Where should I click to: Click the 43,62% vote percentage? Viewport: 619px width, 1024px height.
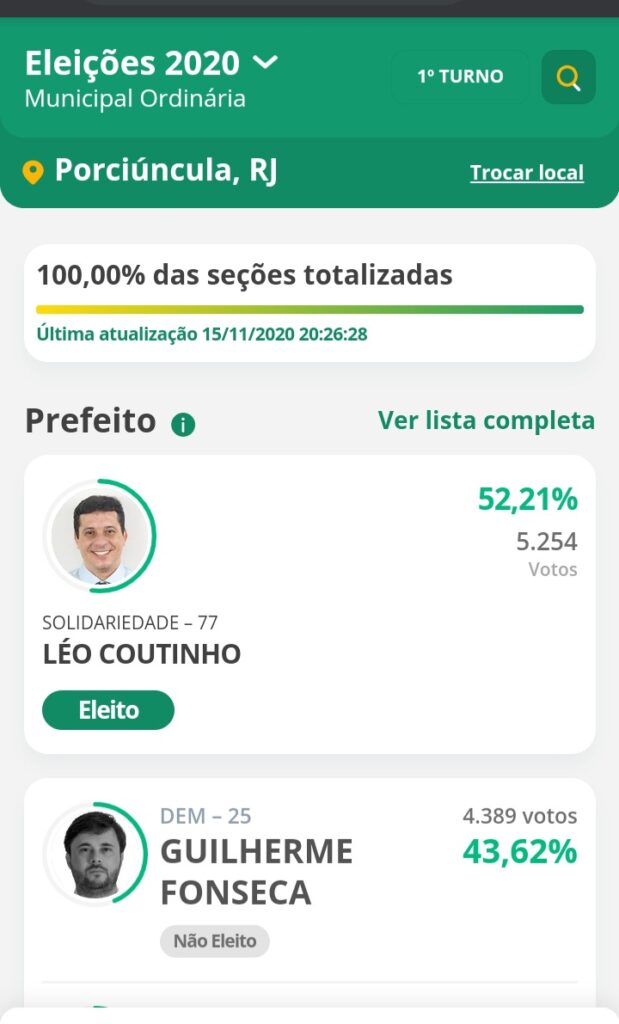(520, 852)
